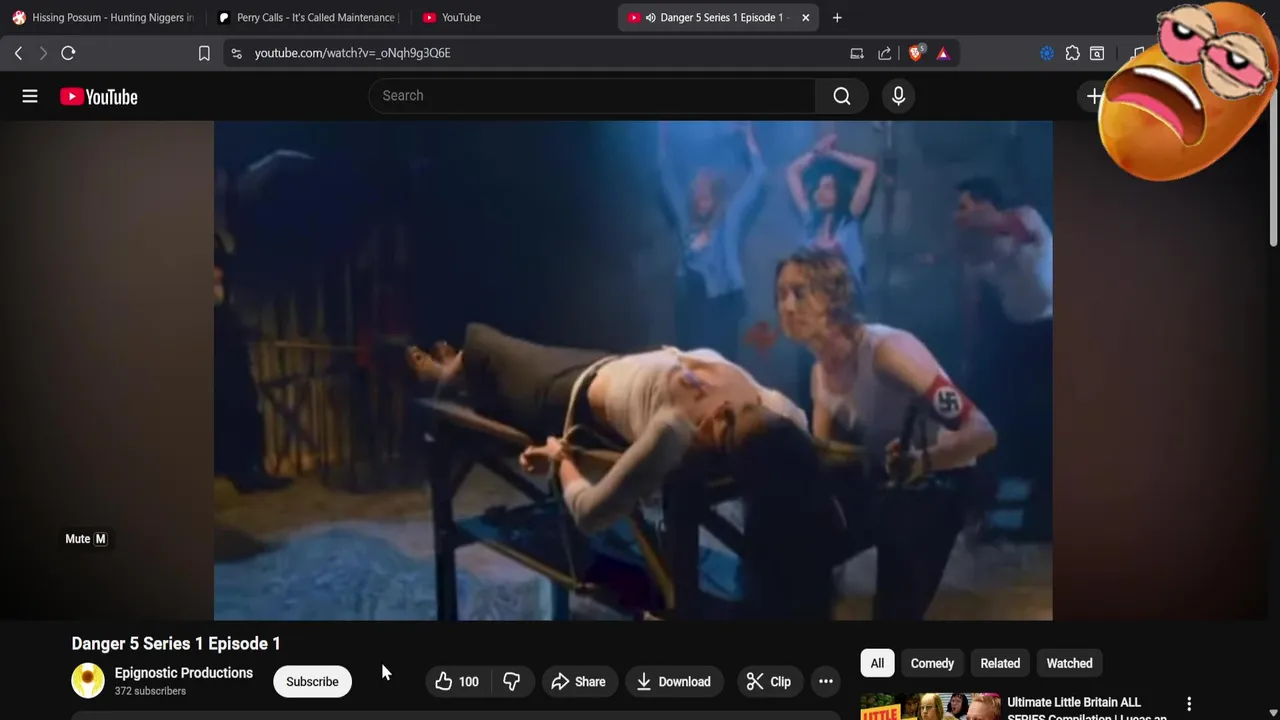1280x720 pixels.
Task: Share the Danger 5 video
Action: 578,682
